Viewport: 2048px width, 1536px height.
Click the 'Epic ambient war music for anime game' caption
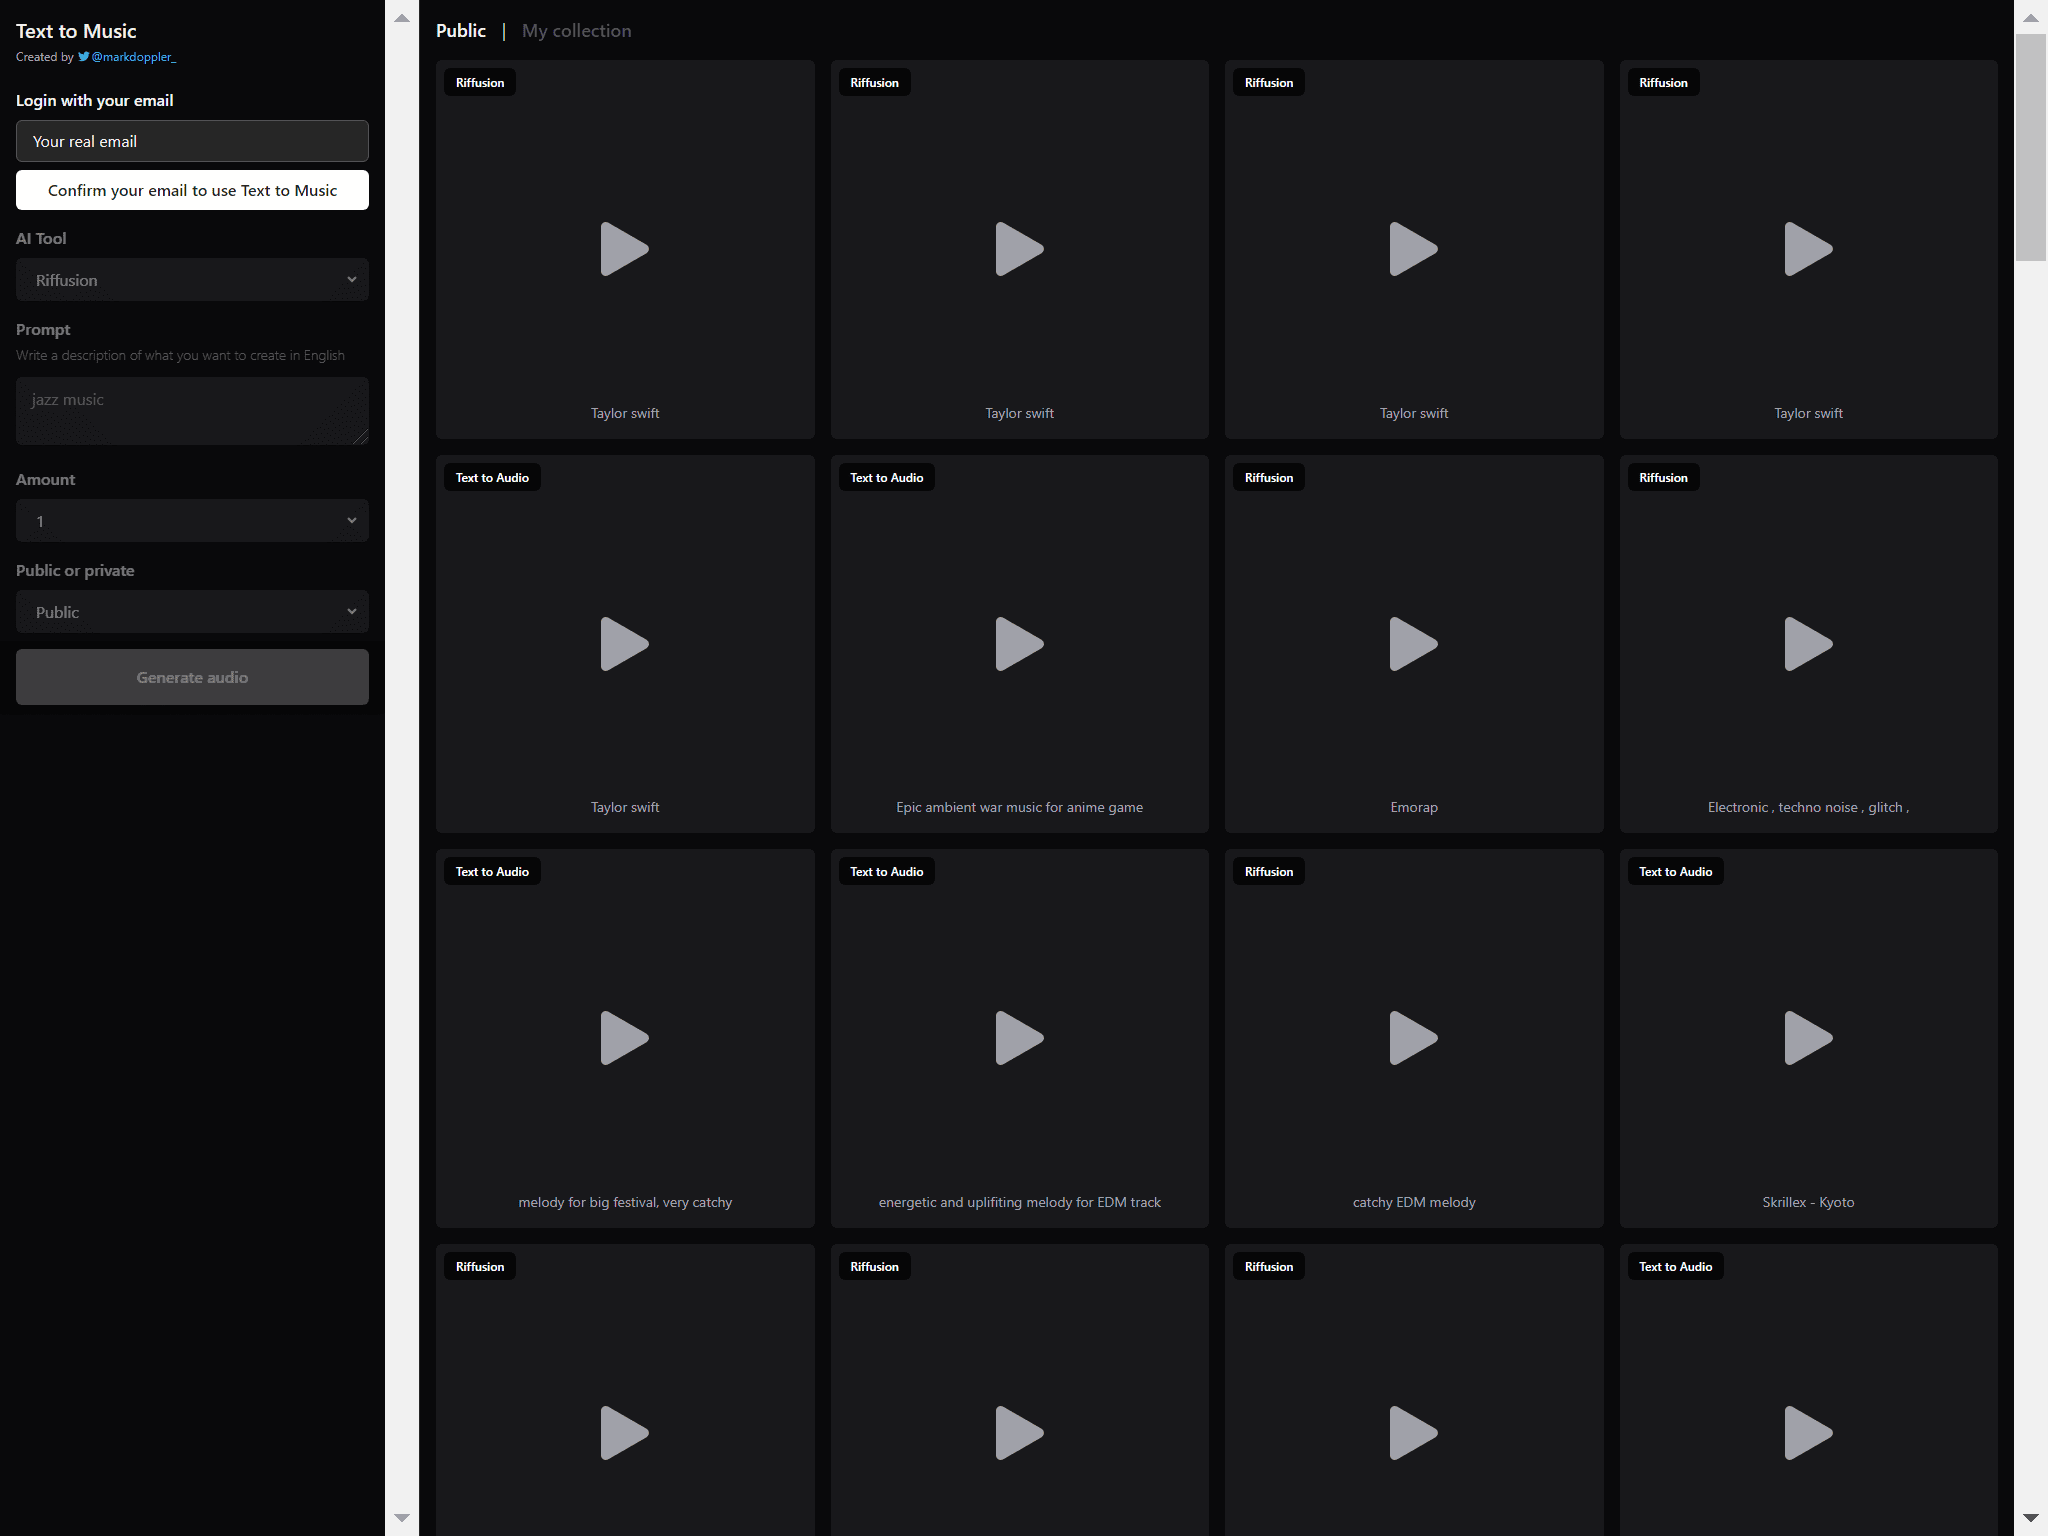[x=1019, y=807]
